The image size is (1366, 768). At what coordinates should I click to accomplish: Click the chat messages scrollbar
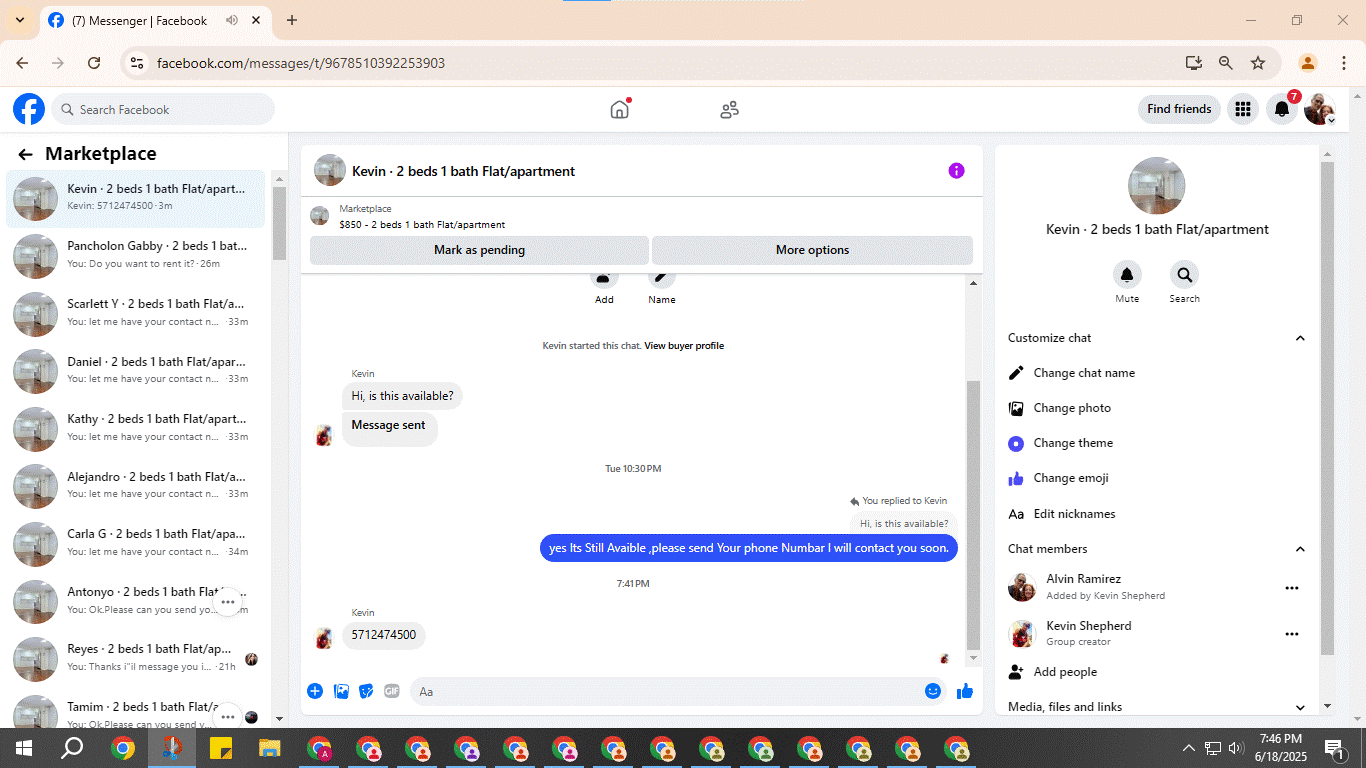[972, 515]
